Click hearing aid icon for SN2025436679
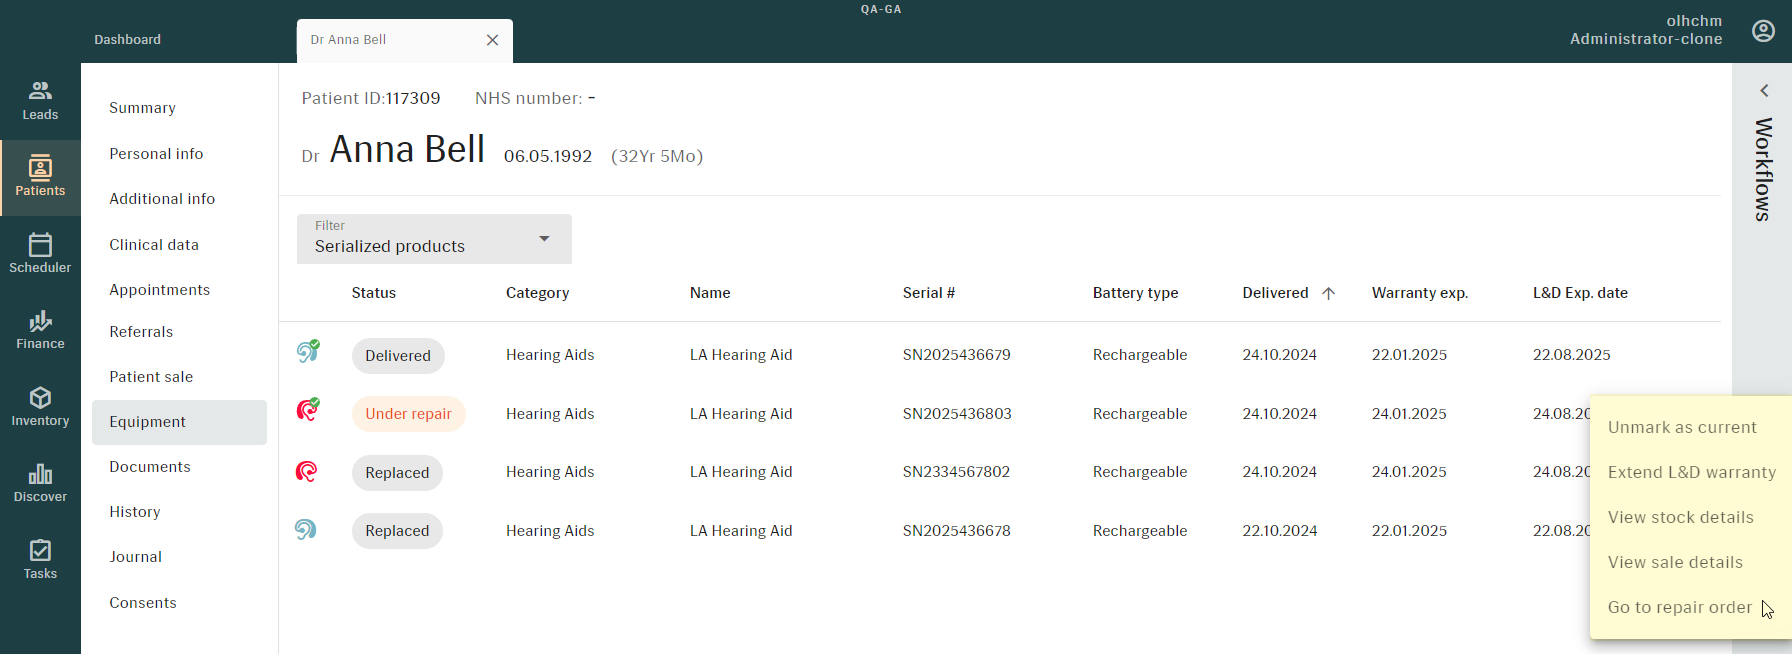Screen dimensions: 1792x654 [308, 351]
